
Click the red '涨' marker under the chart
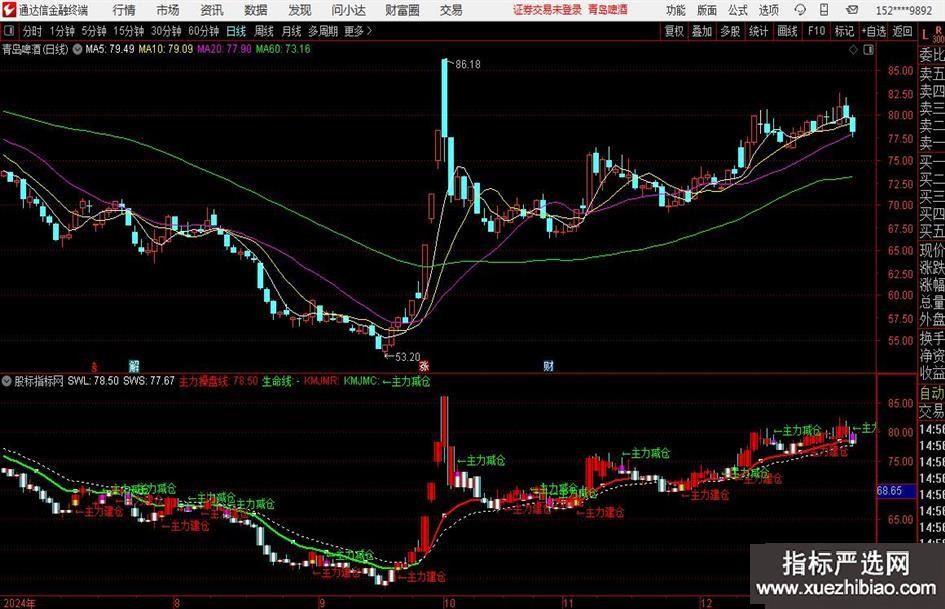pos(424,365)
